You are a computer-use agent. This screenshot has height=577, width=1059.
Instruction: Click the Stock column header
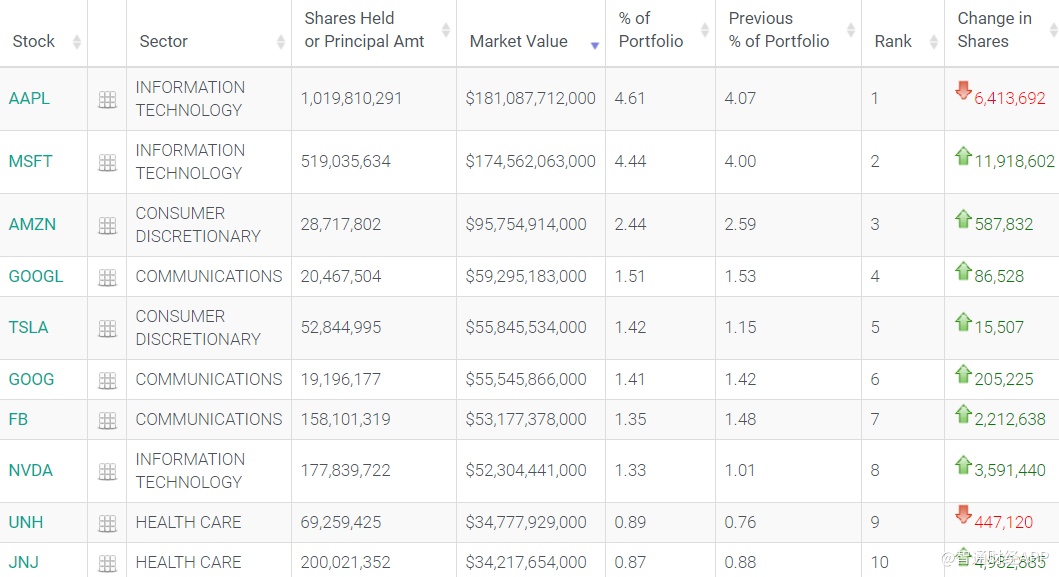click(34, 41)
